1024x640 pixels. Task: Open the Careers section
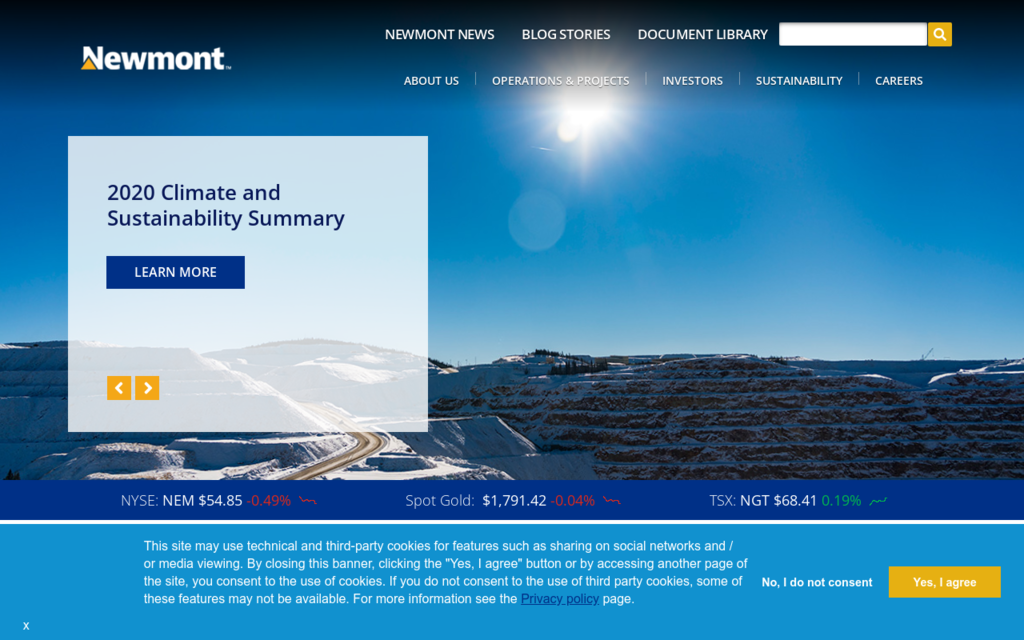pos(898,80)
